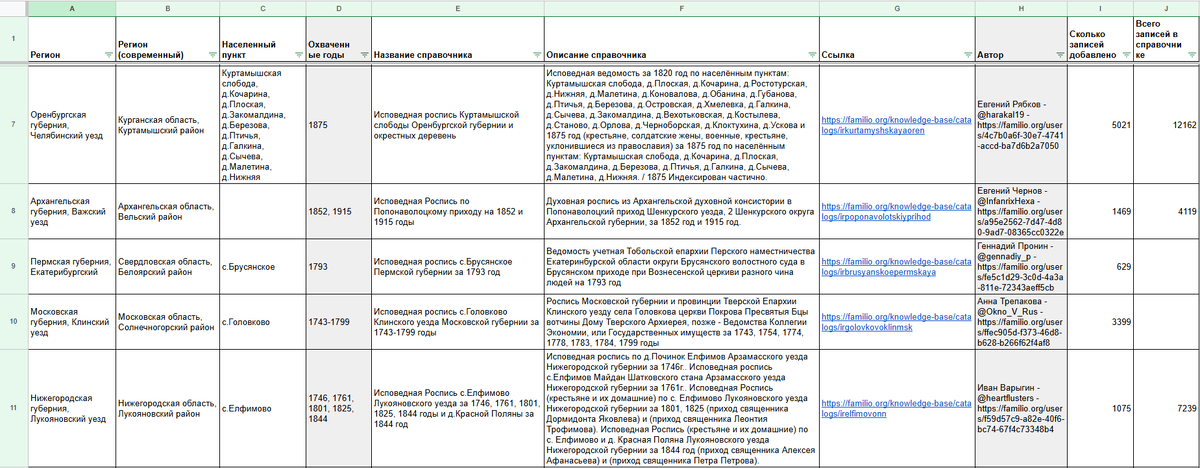The width and height of the screenshot is (1200, 468).
Task: Select author cell 'Геннадий Пронин'
Action: tap(1020, 266)
